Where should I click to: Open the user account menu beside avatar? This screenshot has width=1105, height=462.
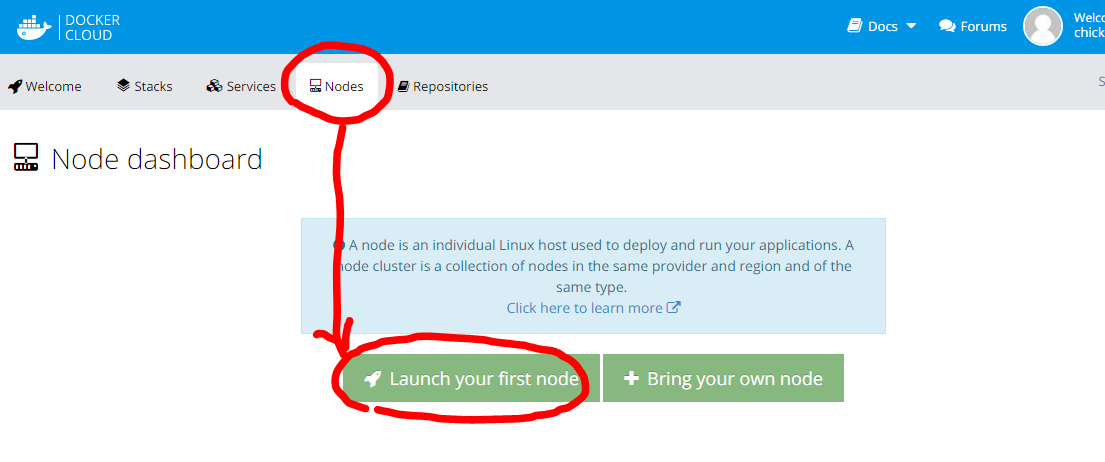[x=1088, y=26]
